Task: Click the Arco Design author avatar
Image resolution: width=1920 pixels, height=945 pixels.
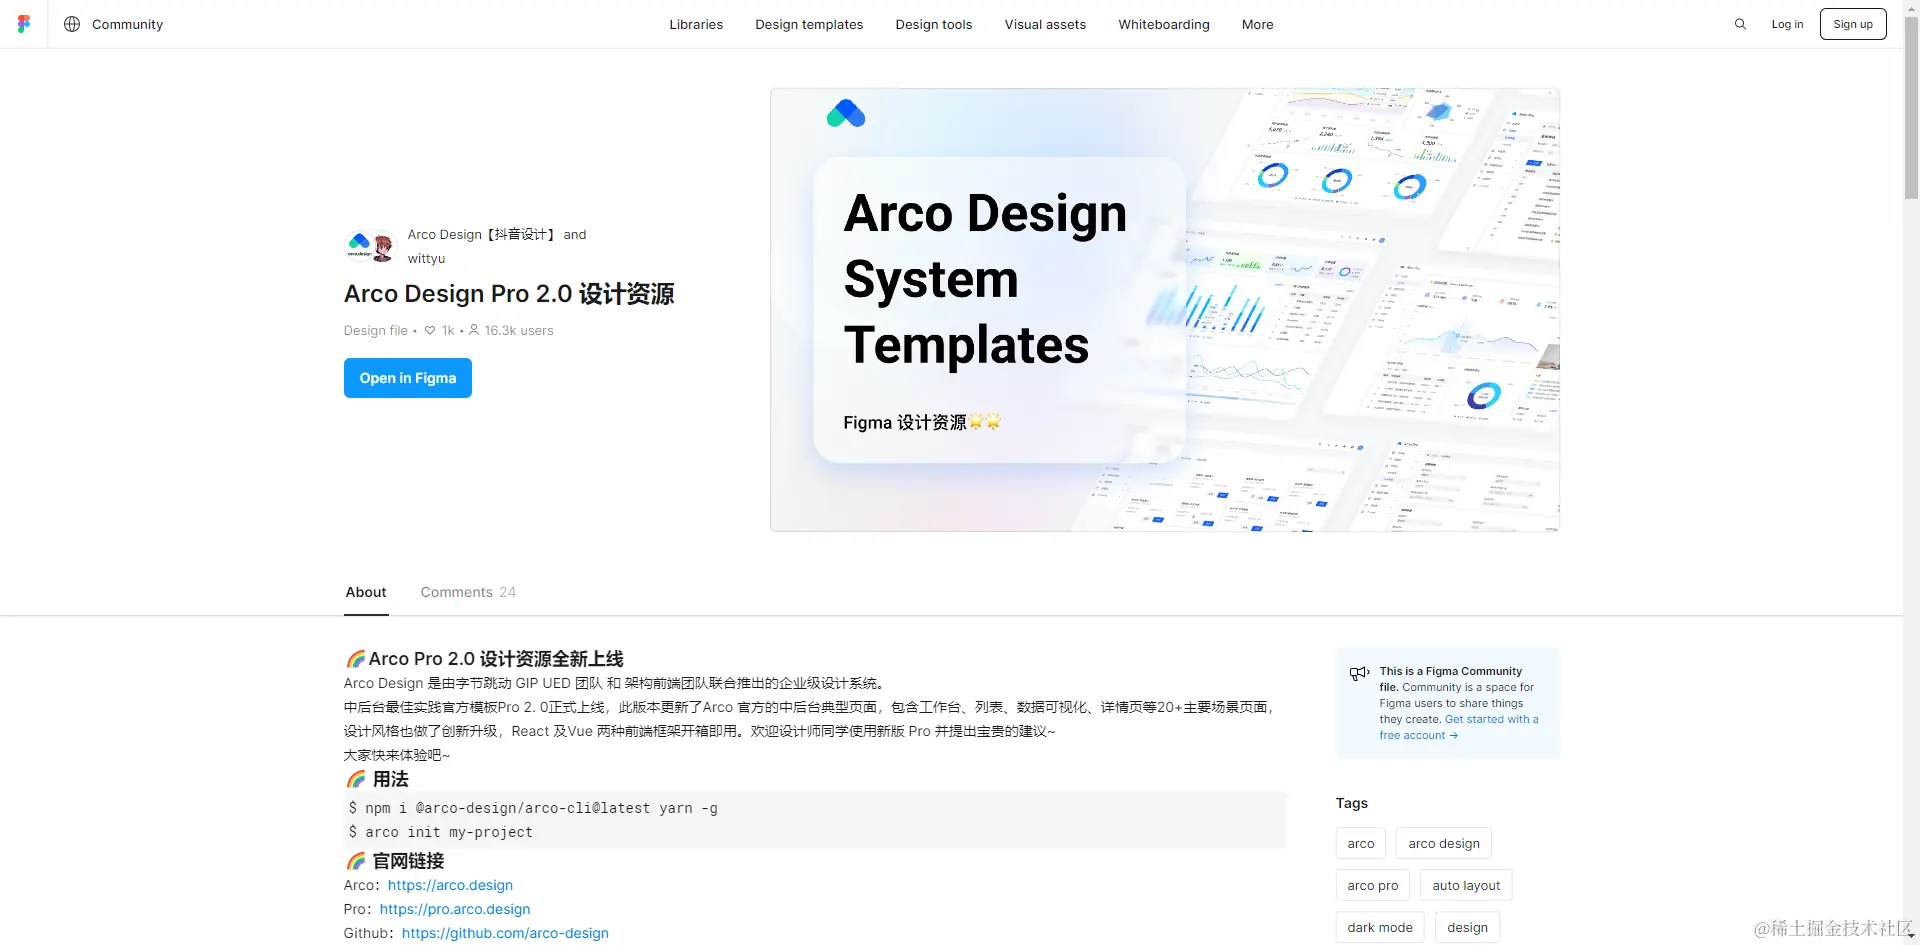Action: point(359,244)
